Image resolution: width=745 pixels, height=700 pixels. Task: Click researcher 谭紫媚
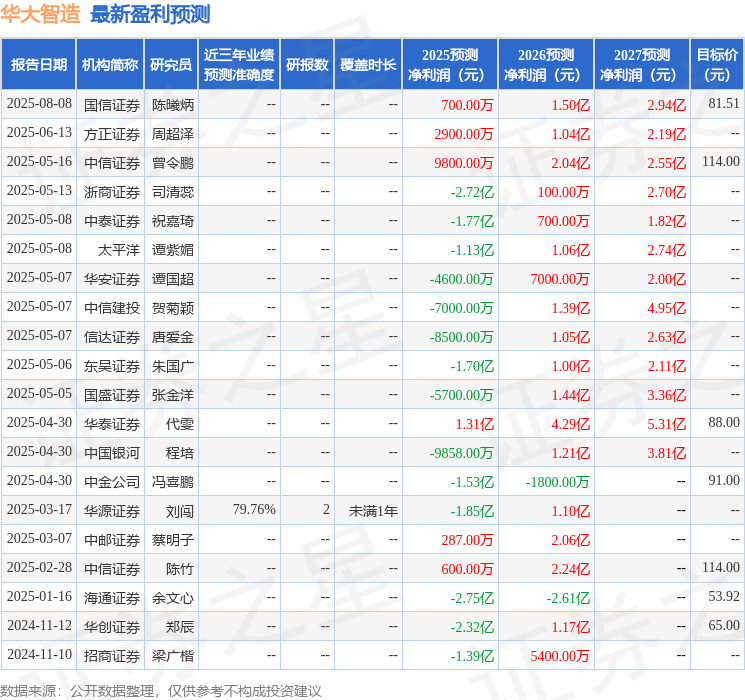[x=172, y=250]
